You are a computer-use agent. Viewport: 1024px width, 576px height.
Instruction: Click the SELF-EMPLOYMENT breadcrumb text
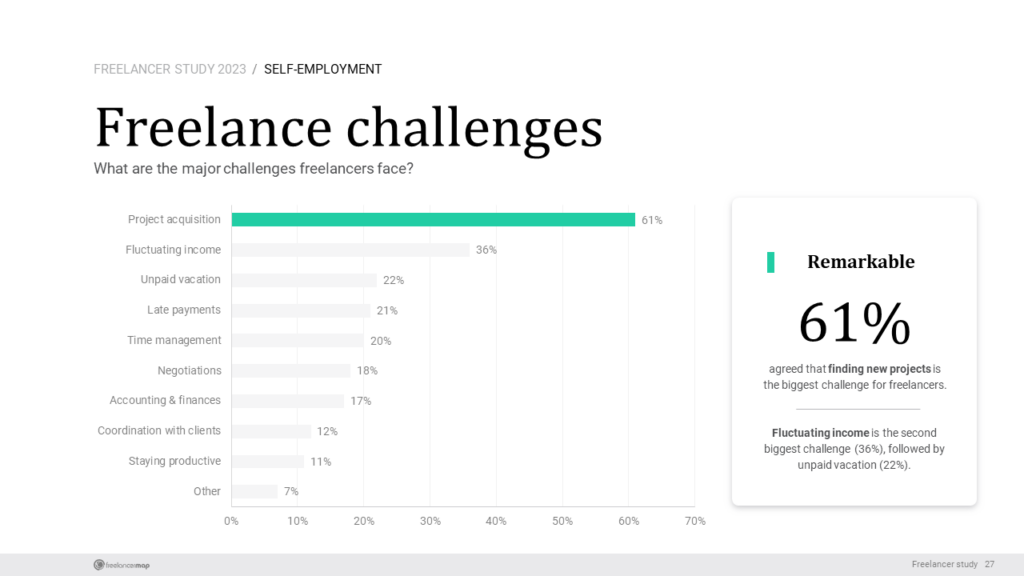pyautogui.click(x=323, y=69)
